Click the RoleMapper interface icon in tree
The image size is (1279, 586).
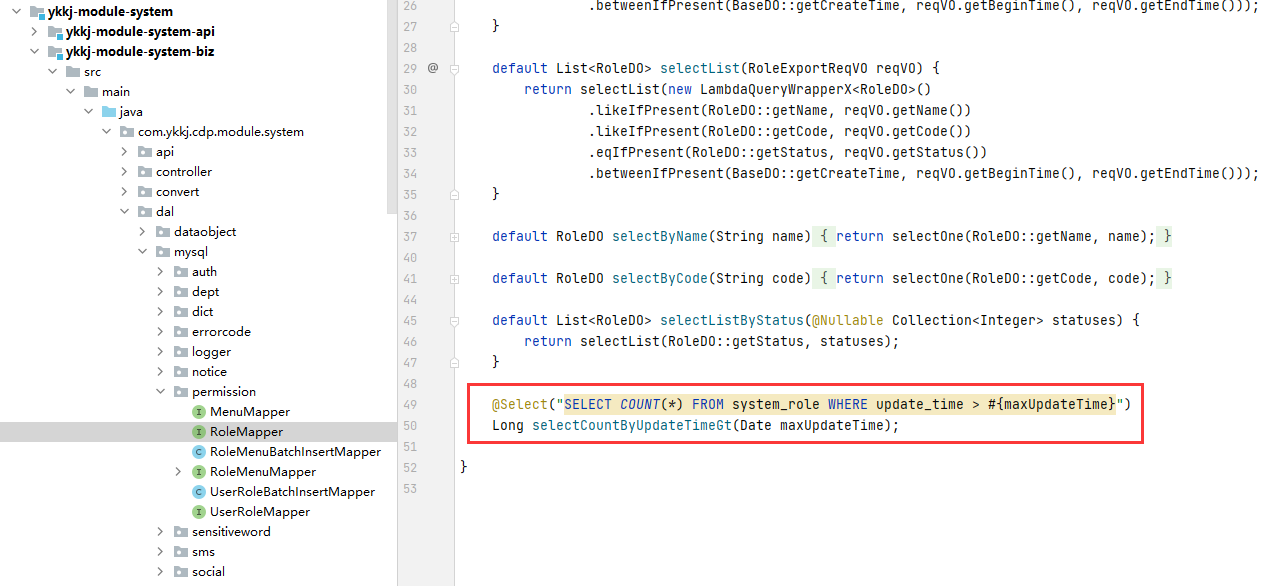(x=198, y=432)
